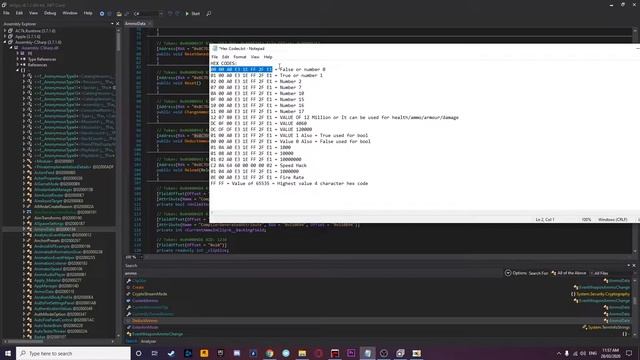The height and width of the screenshot is (360, 640).
Task: Open Google Chrome from the taskbar
Action: pos(269,353)
